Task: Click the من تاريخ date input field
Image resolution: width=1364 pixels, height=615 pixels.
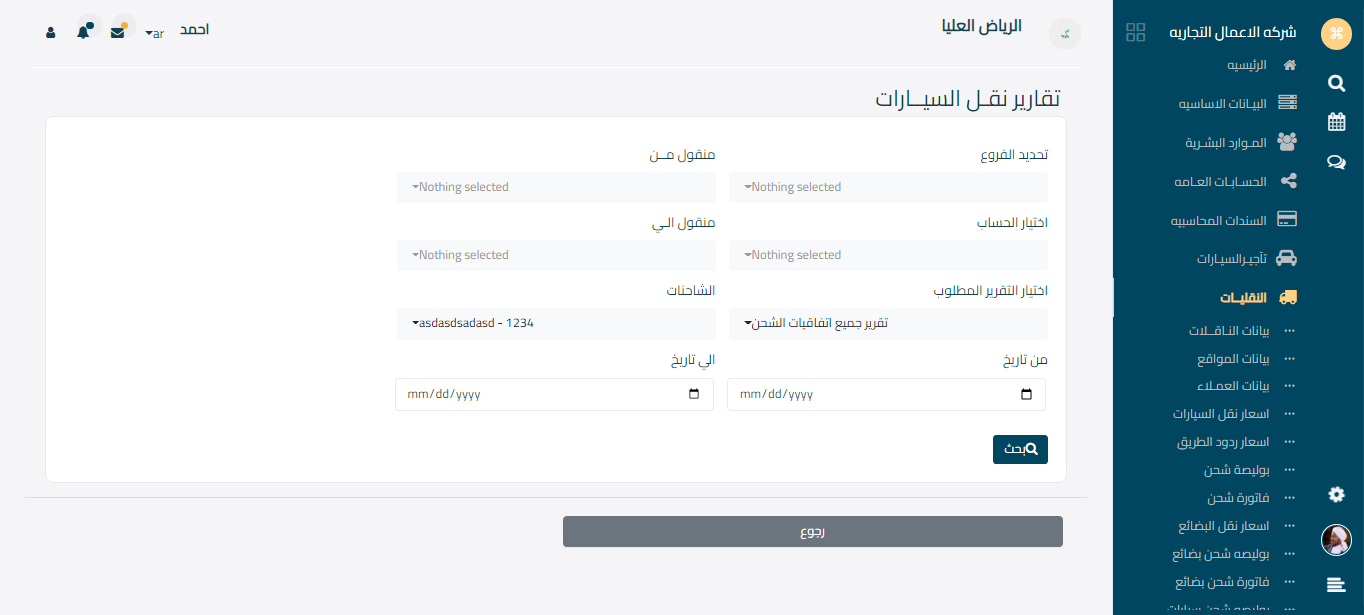Action: [x=886, y=394]
